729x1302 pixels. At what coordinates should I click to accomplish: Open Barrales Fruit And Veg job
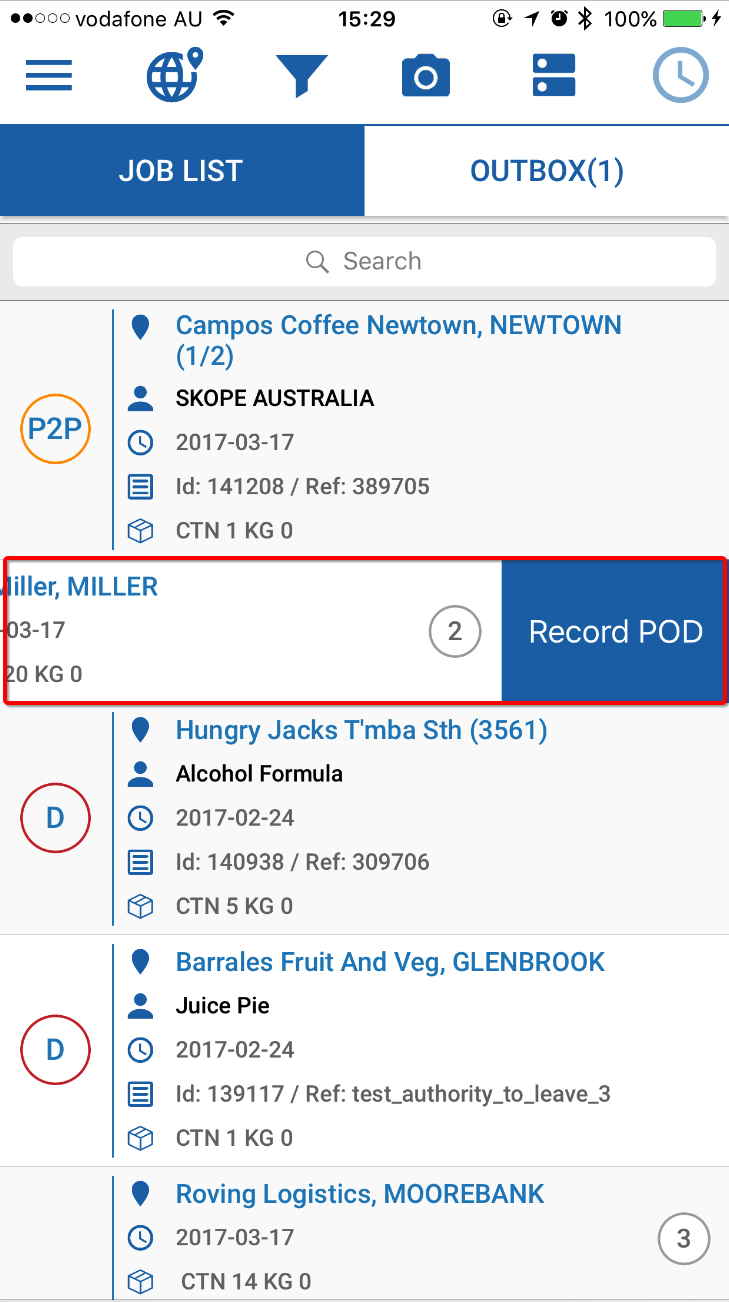[390, 963]
